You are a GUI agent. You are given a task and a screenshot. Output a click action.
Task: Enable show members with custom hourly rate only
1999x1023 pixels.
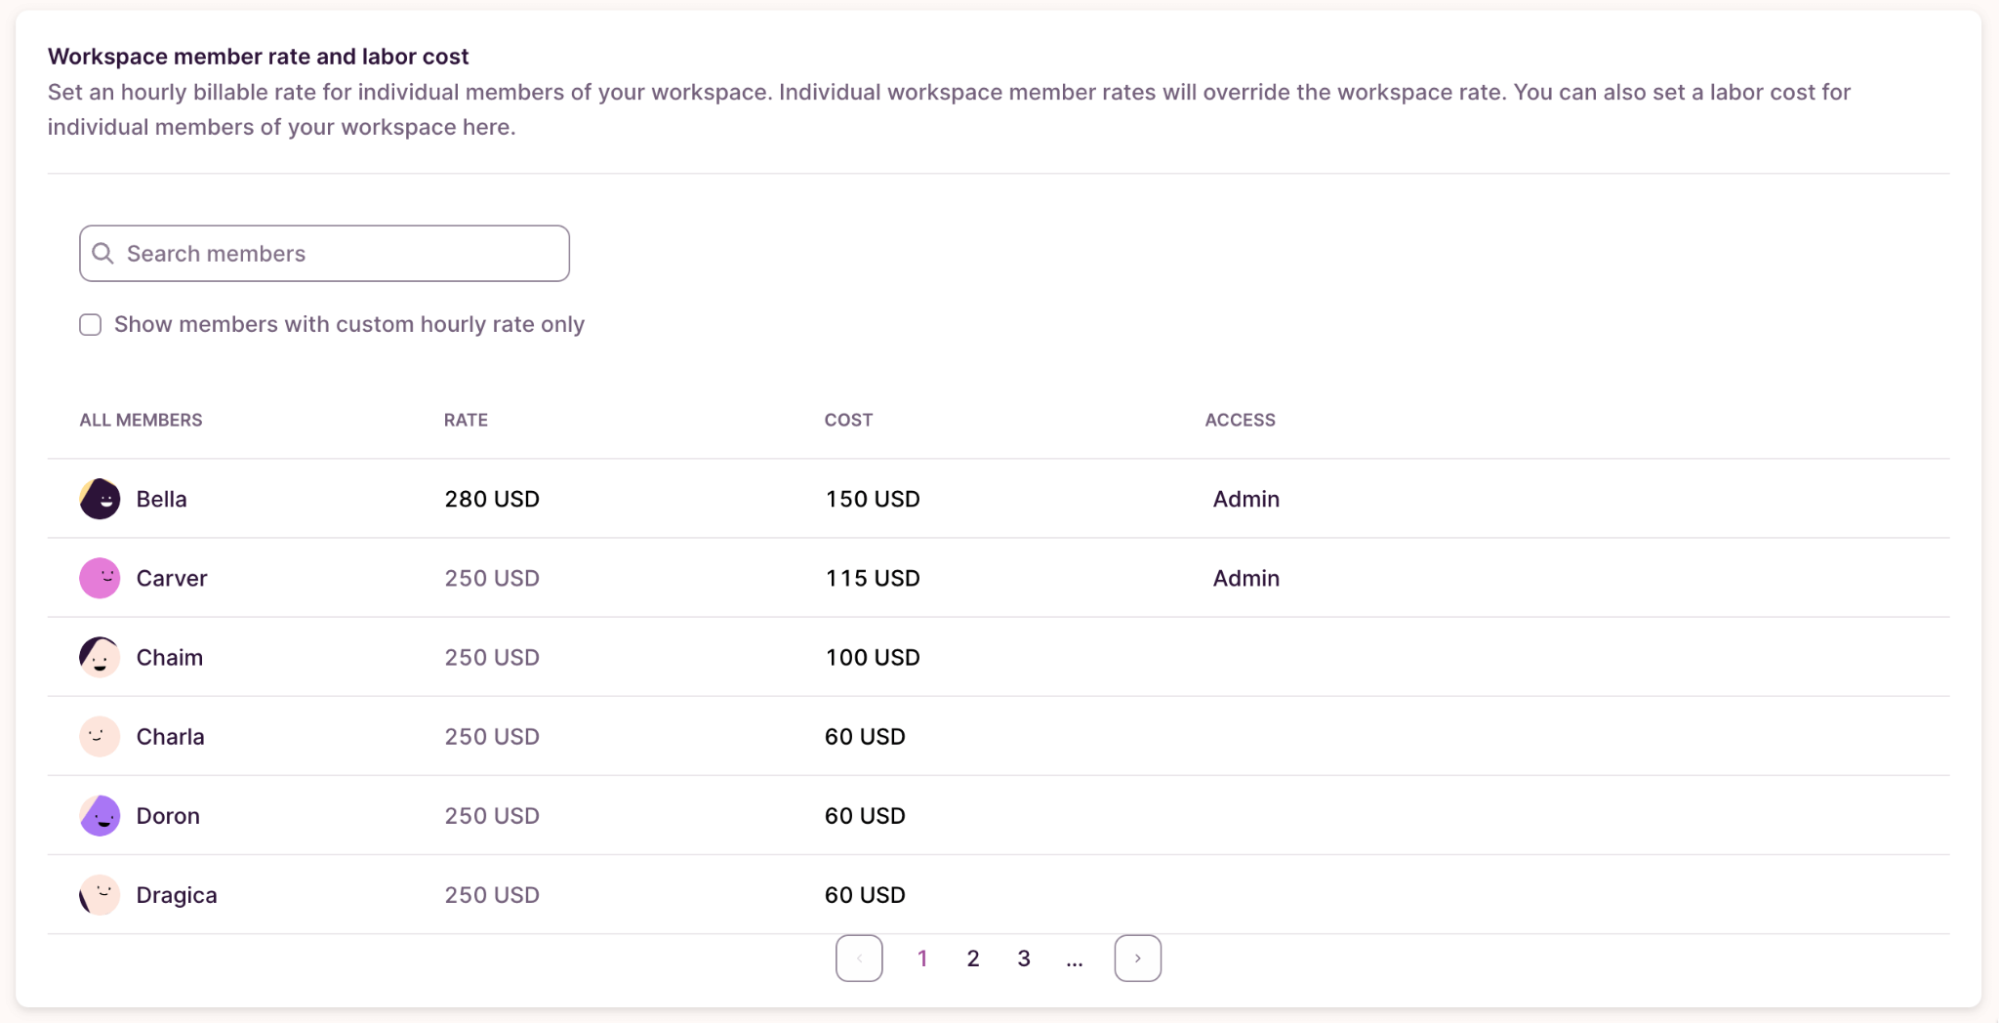click(x=91, y=324)
